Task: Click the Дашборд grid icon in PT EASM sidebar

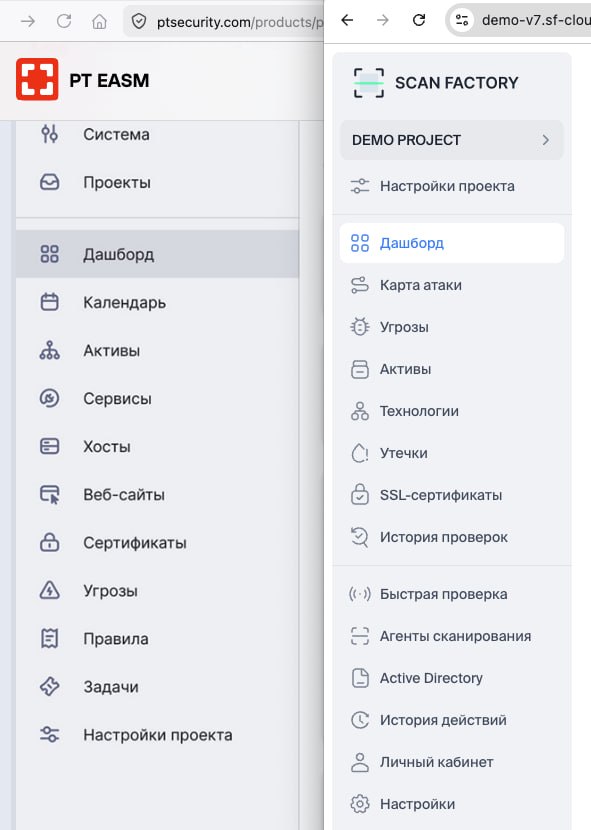Action: [50, 254]
